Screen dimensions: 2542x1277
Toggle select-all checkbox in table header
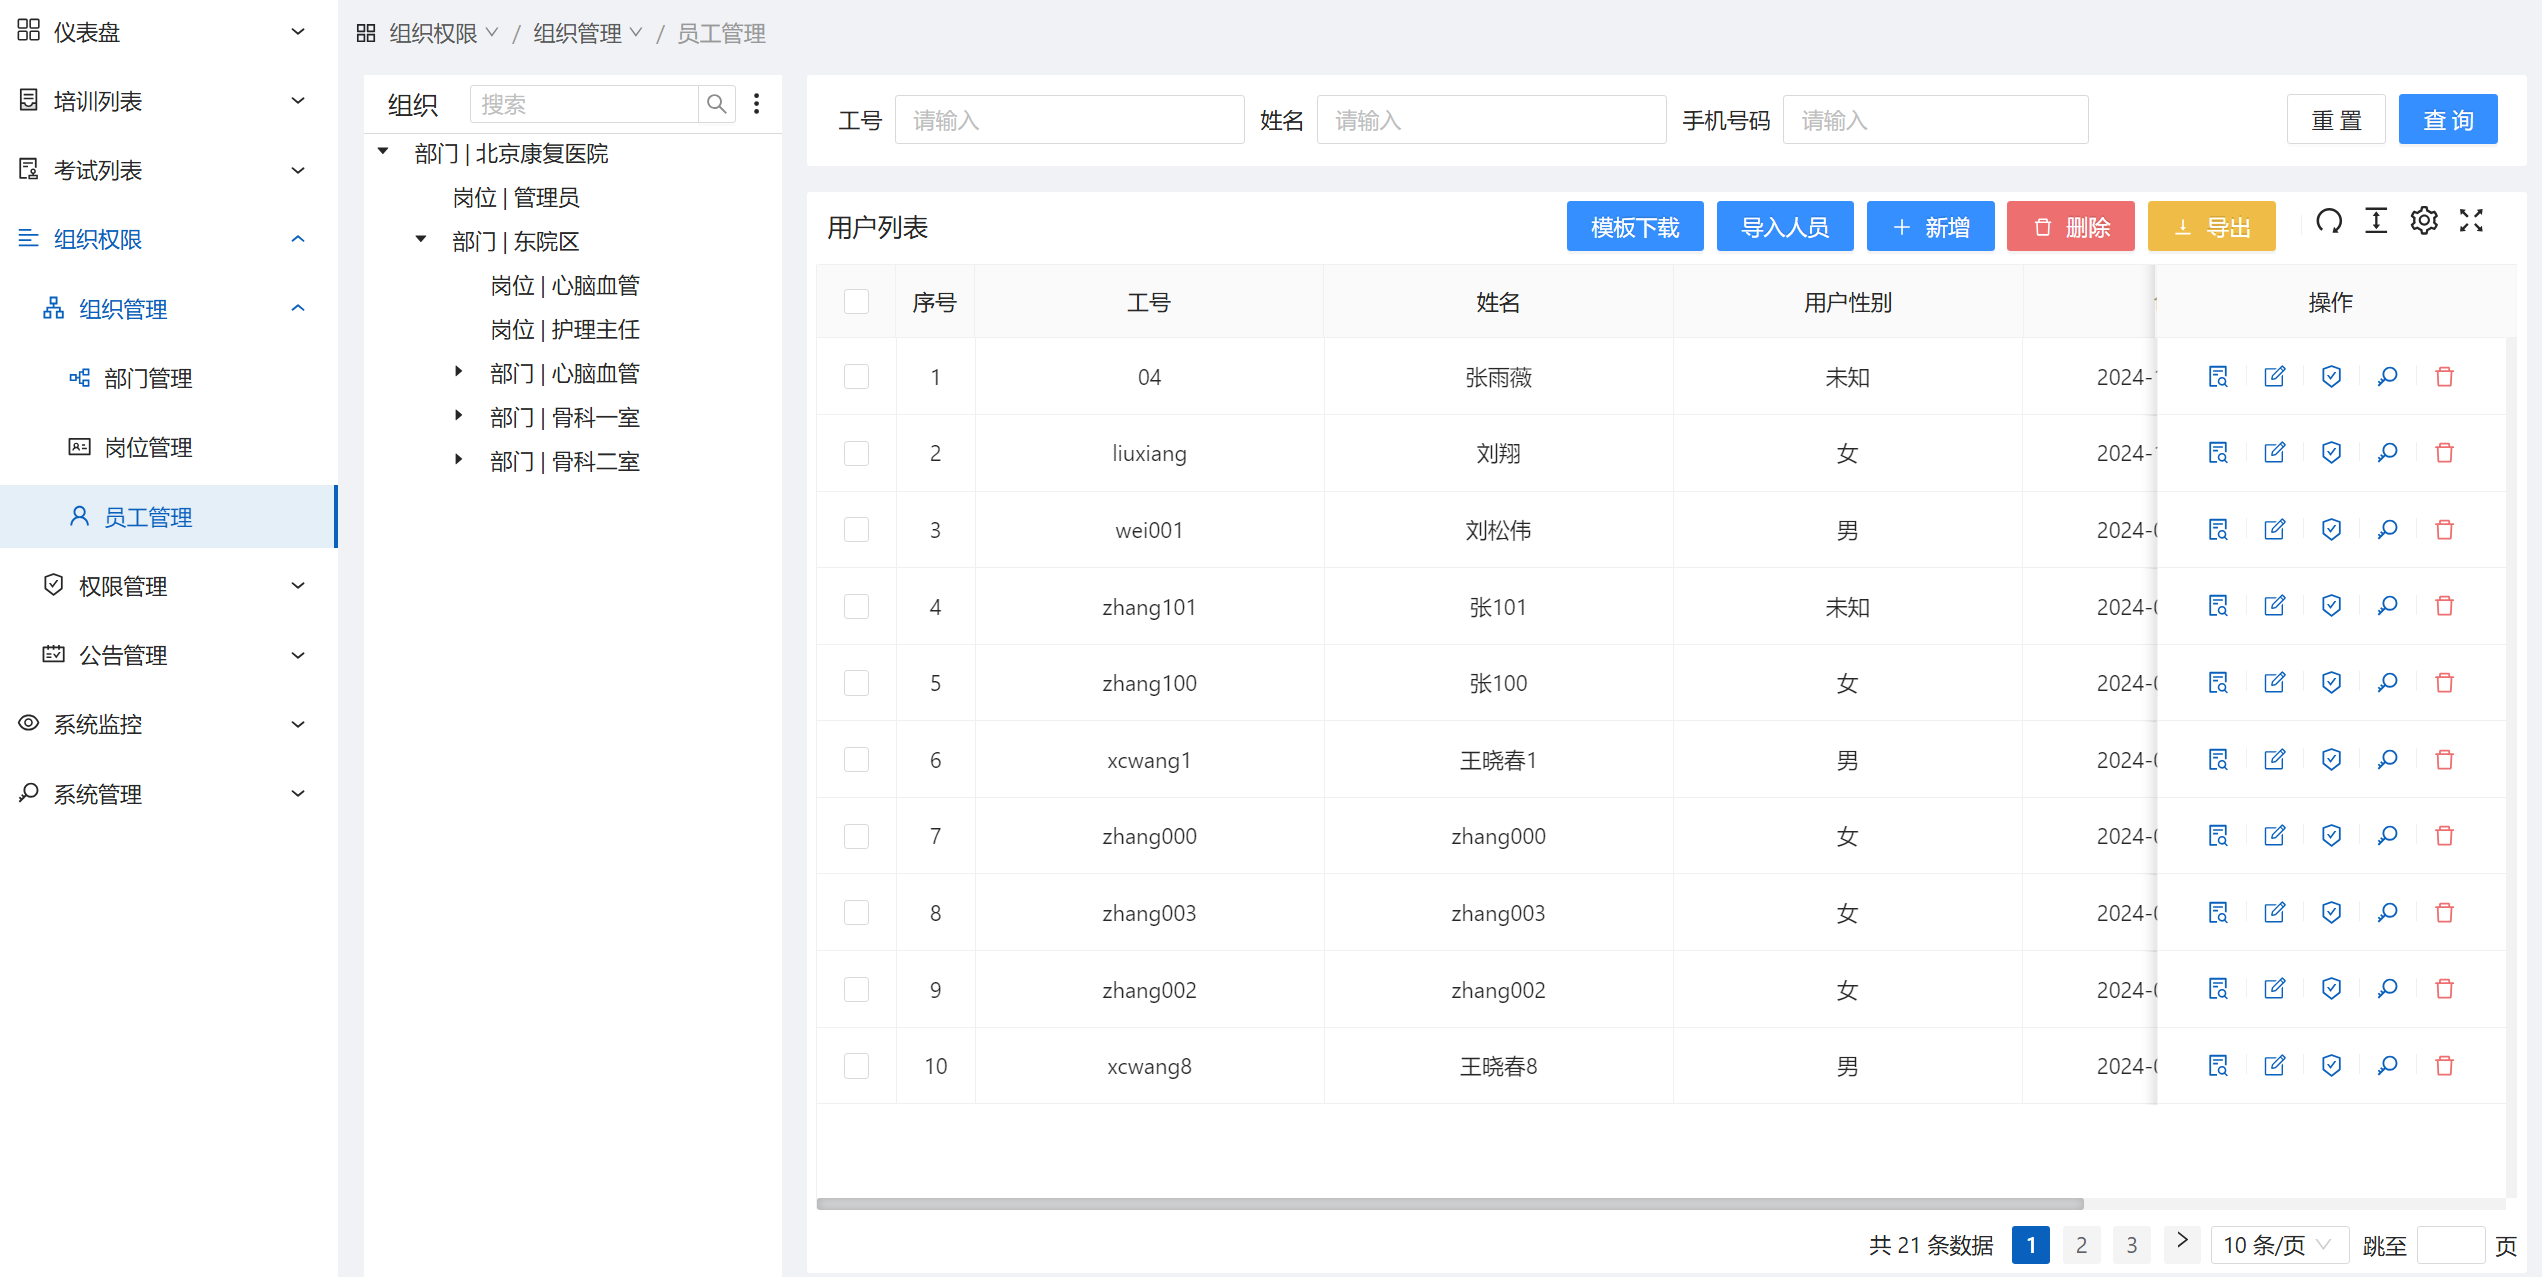pyautogui.click(x=856, y=302)
